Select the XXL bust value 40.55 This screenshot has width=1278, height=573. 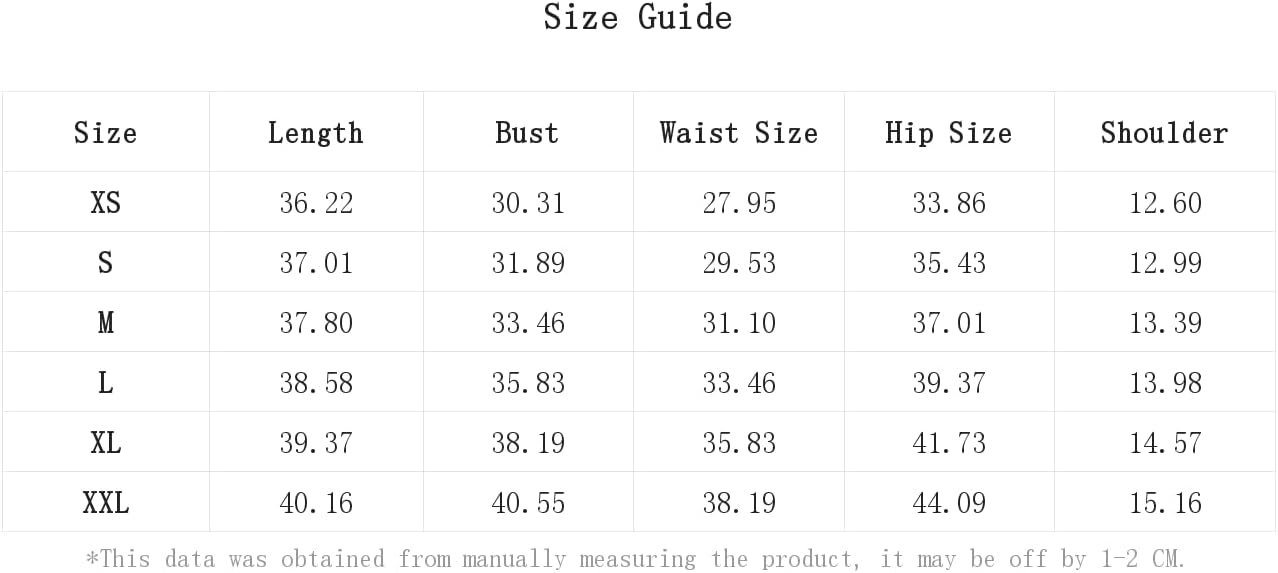(528, 503)
